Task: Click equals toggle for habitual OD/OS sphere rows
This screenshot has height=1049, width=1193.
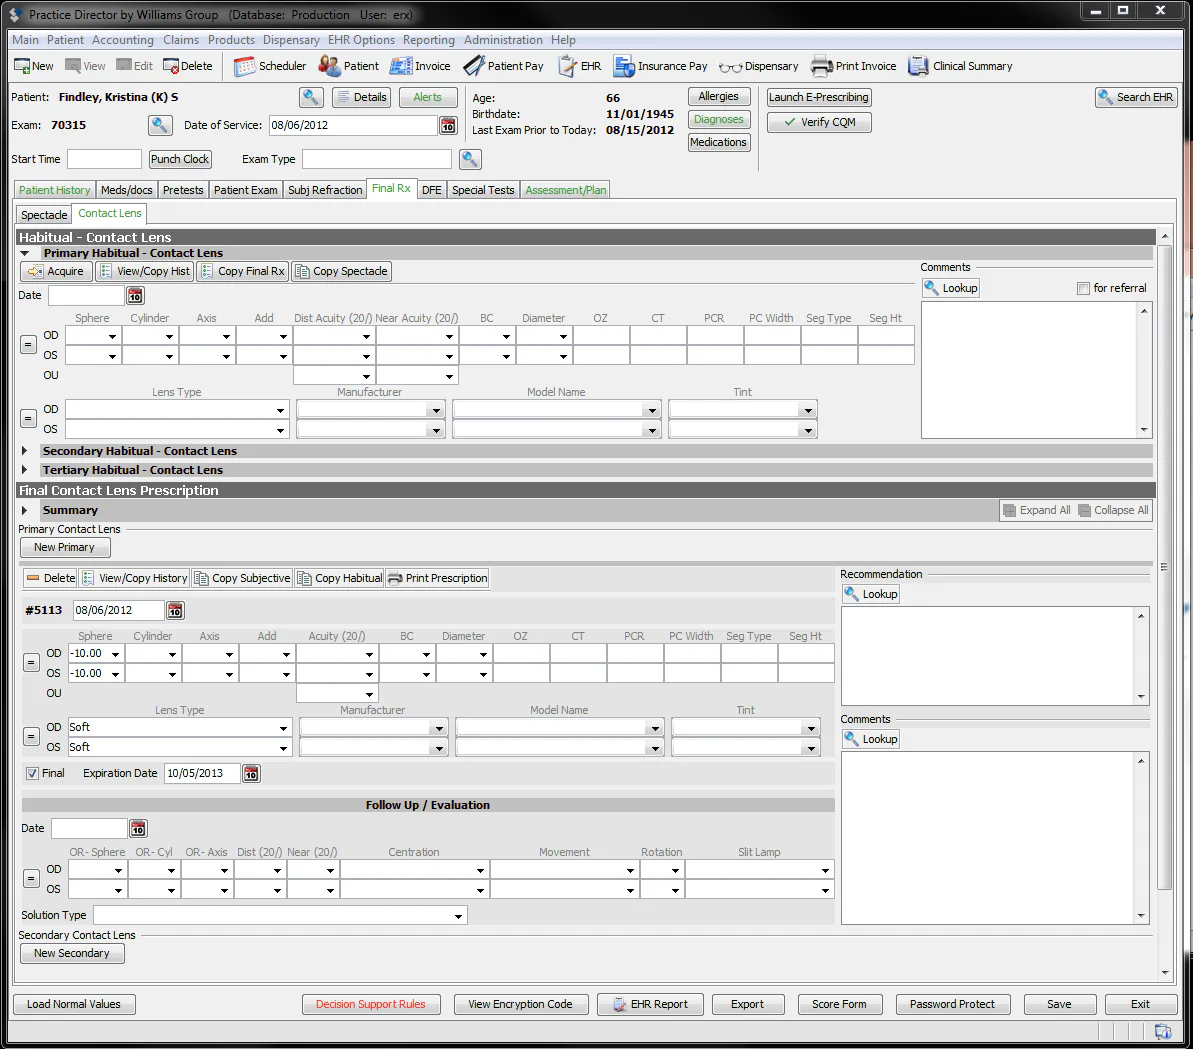Action: [x=28, y=345]
